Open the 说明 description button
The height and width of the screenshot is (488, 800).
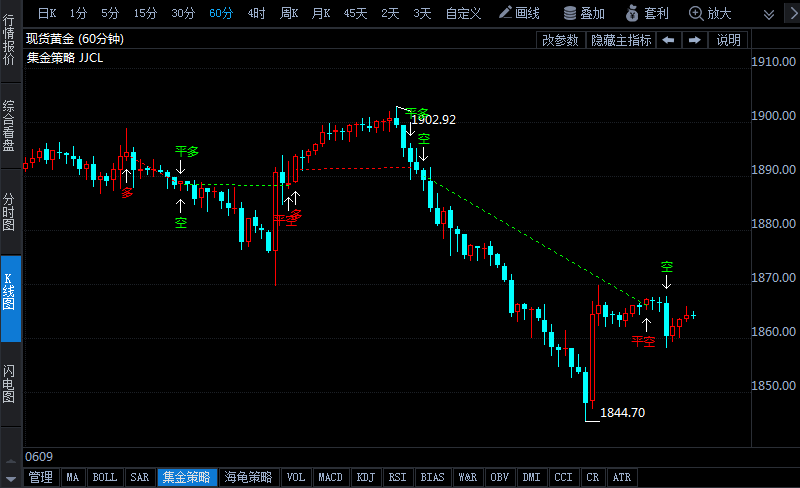coord(728,40)
